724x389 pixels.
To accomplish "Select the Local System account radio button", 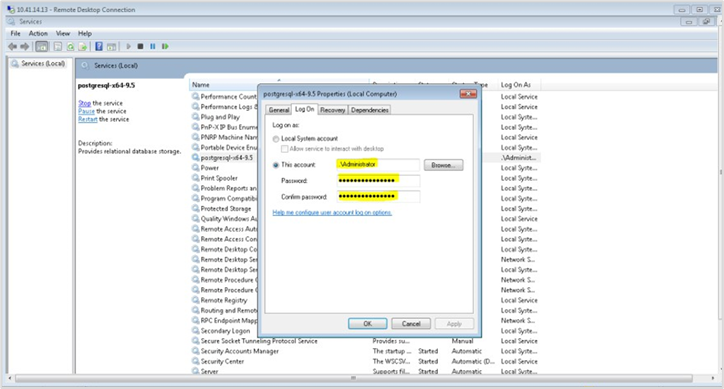I will 276,139.
